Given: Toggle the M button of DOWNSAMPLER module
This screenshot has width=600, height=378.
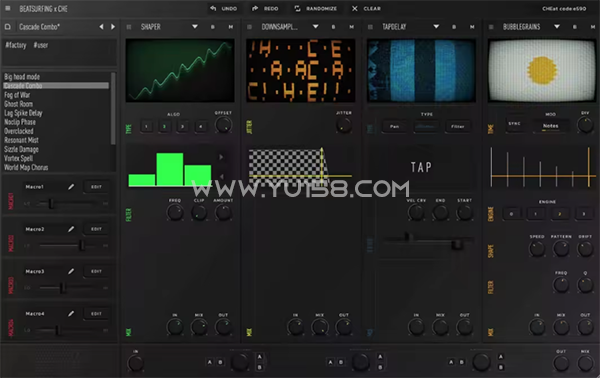Looking at the screenshot, I should pyautogui.click(x=351, y=27).
